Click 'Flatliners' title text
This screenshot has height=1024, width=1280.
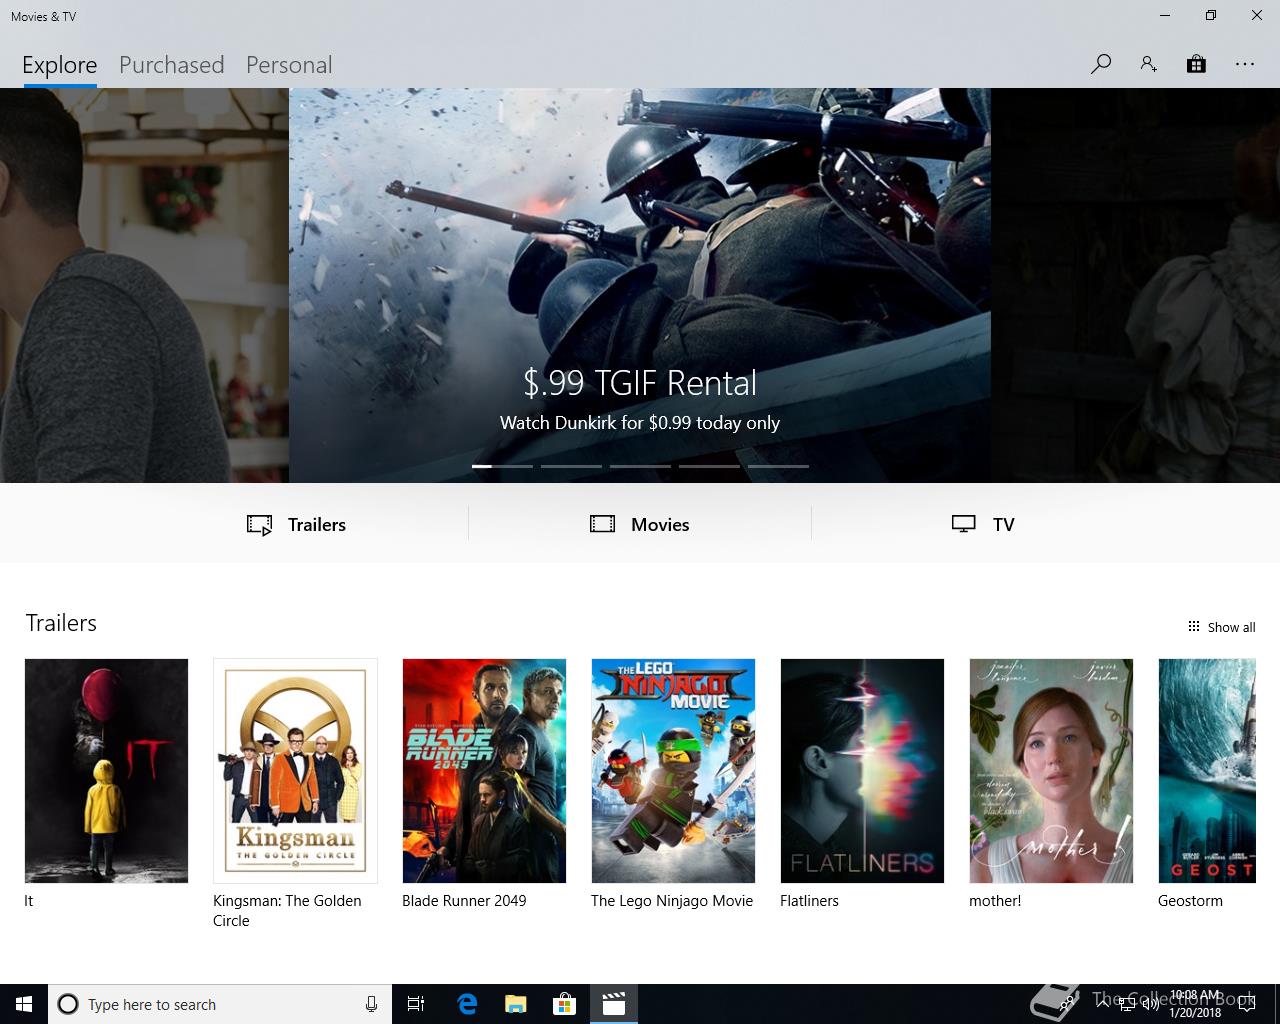pyautogui.click(x=809, y=901)
